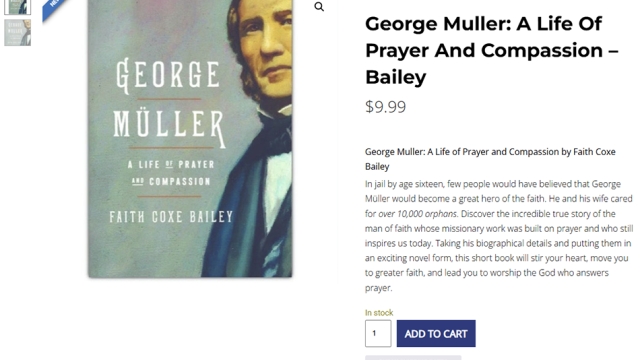640x360 pixels.
Task: Click the product title heading
Action: click(491, 50)
